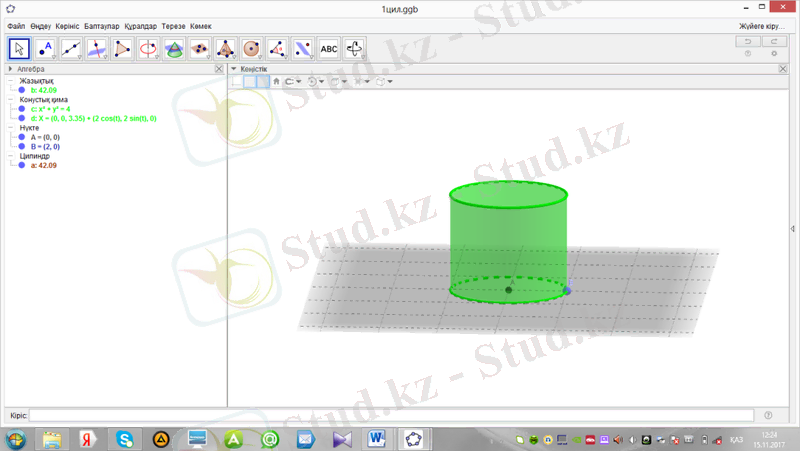Open the Құралдар menu
This screenshot has height=451, width=800.
(140, 25)
